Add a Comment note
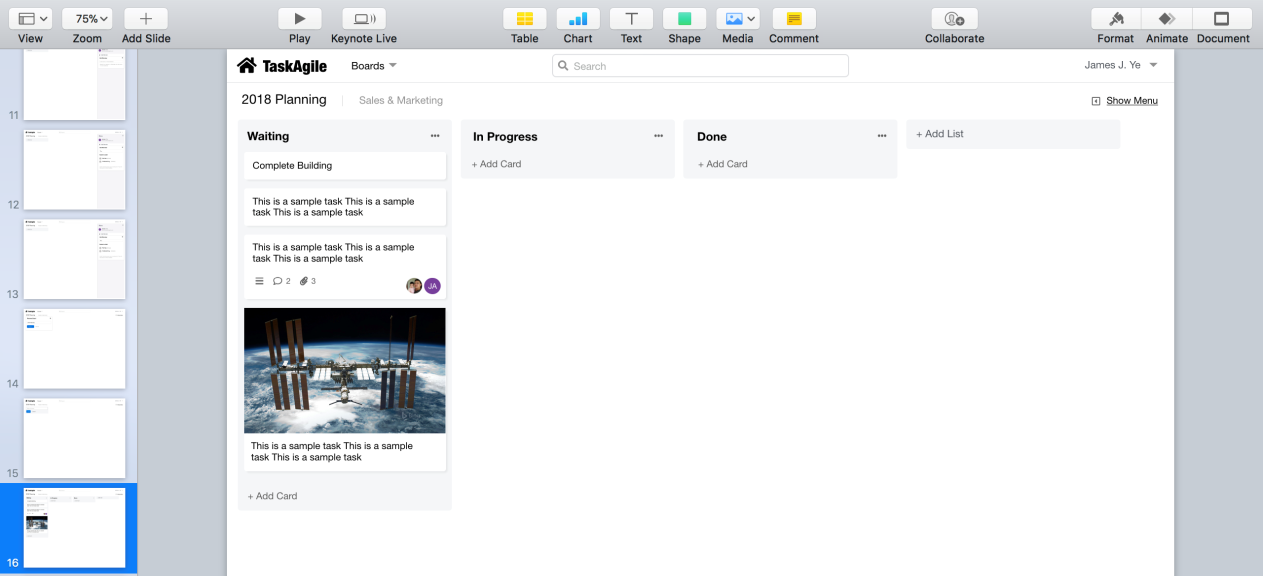The image size is (1263, 576). coord(794,19)
